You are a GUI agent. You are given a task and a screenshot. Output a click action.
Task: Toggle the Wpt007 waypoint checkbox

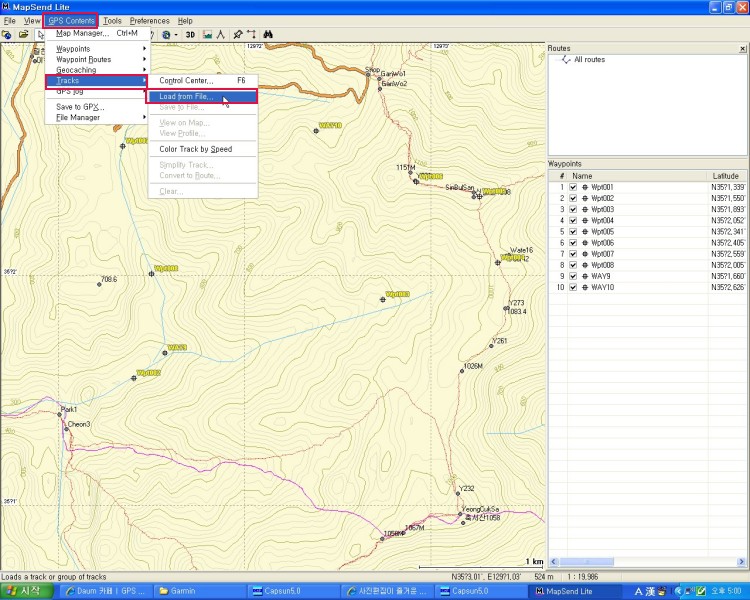click(x=573, y=254)
